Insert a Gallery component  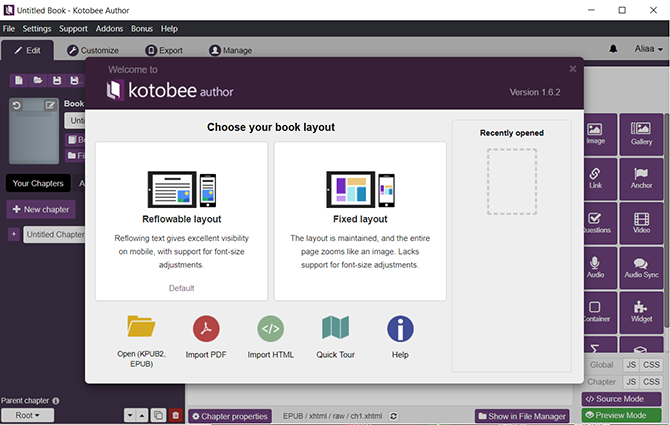tap(641, 136)
